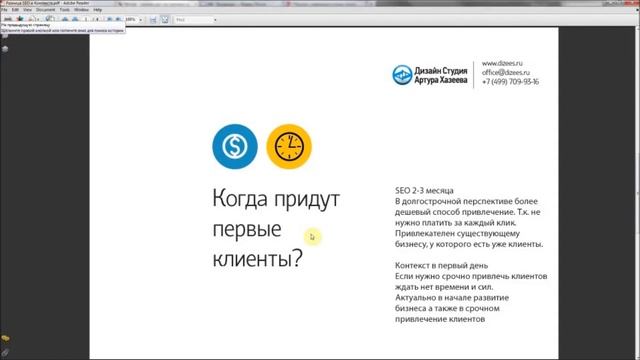Click the office@dizees.ru email address

(506, 72)
